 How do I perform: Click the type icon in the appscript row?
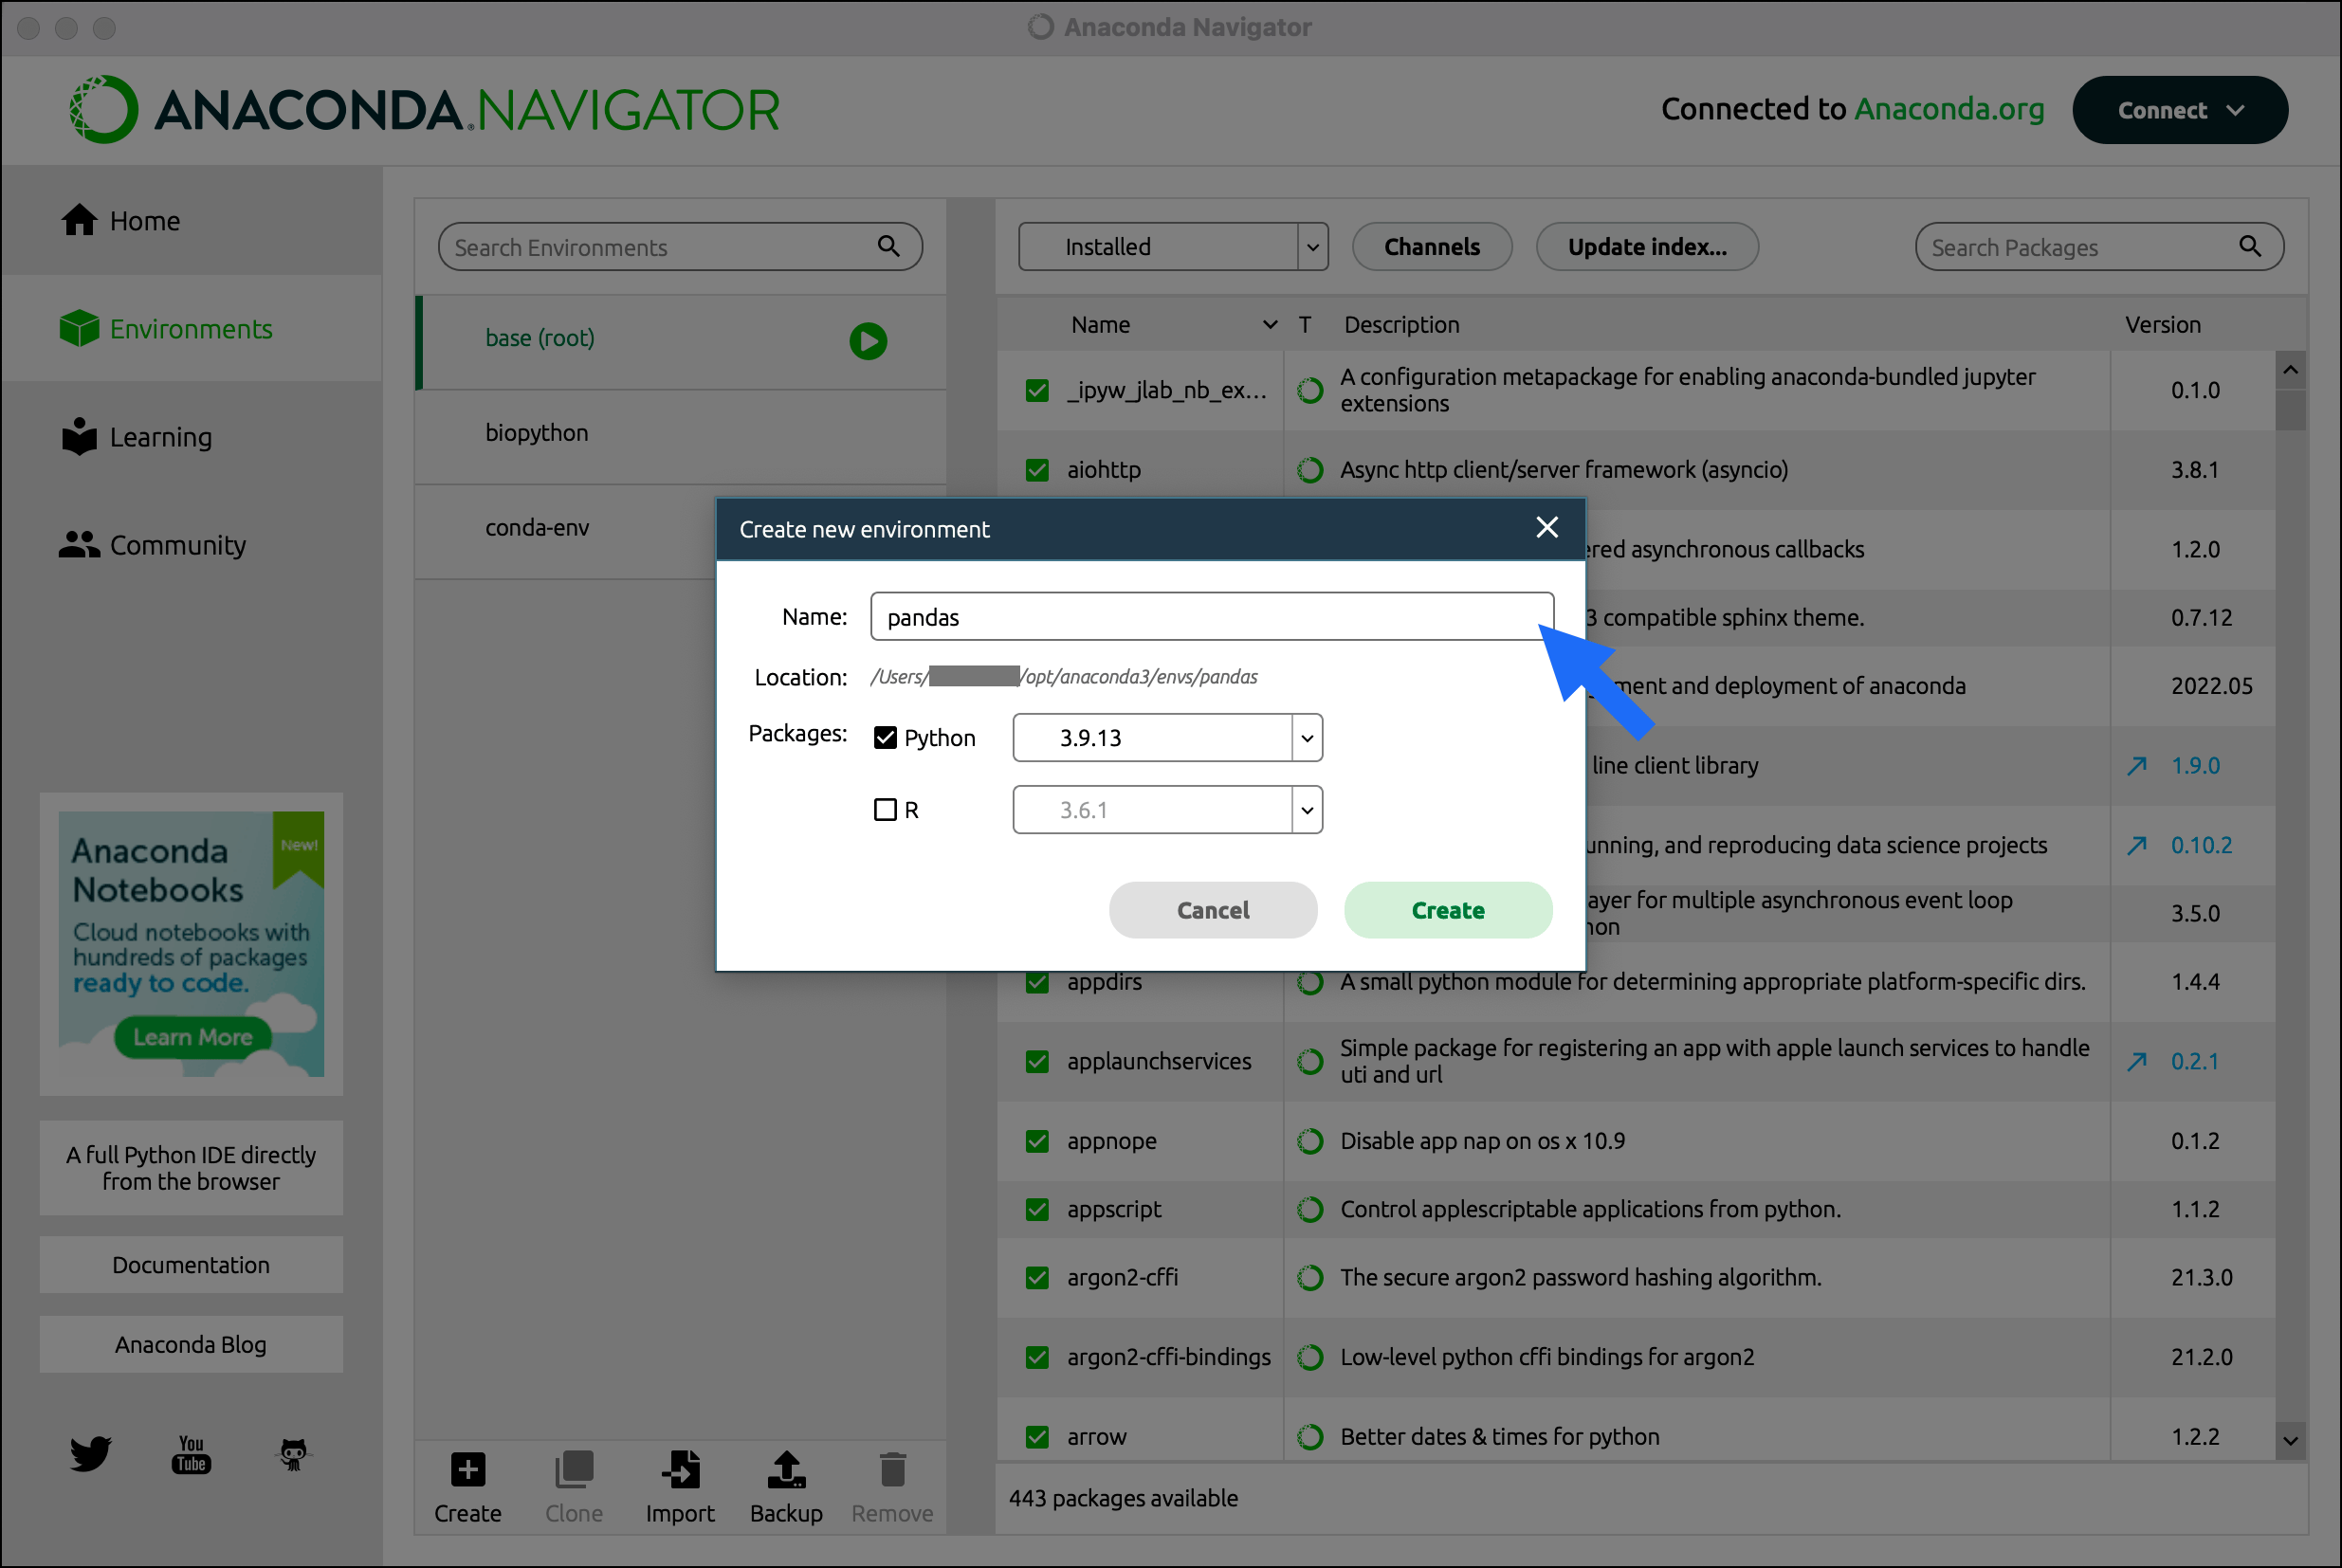tap(1310, 1210)
